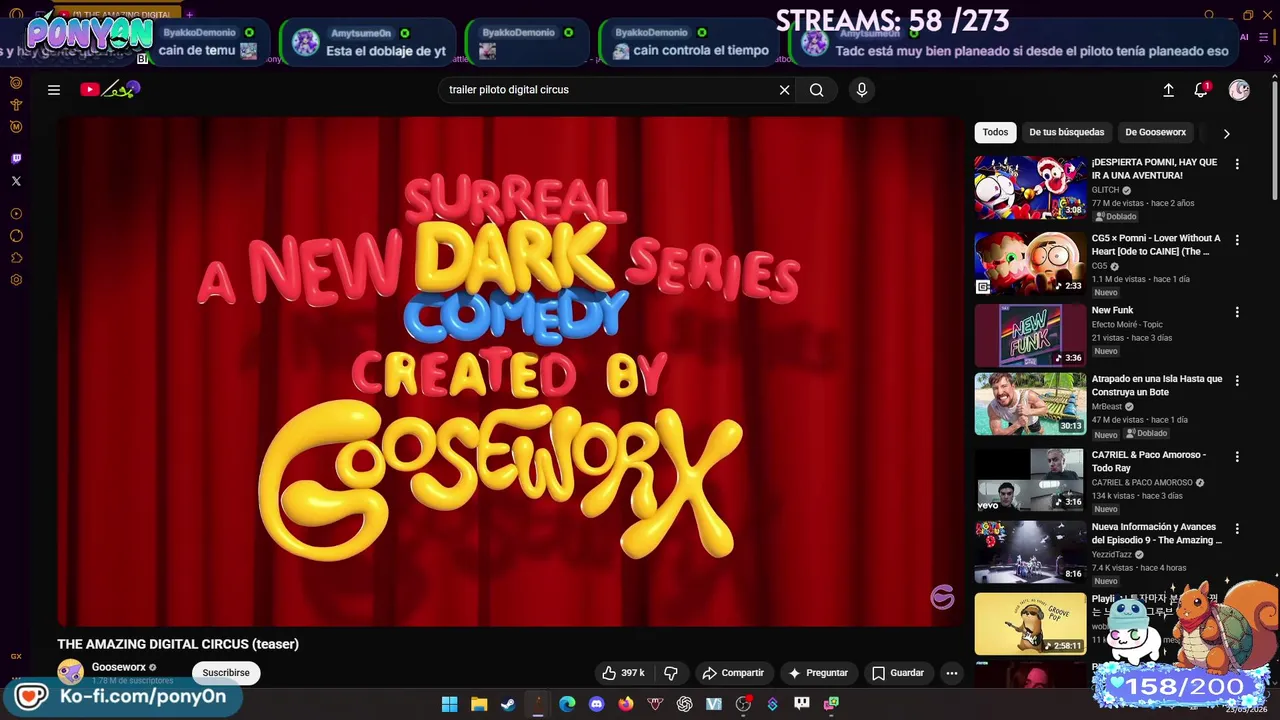This screenshot has height=720, width=1280.
Task: Open Firefox from the taskbar
Action: pos(626,704)
